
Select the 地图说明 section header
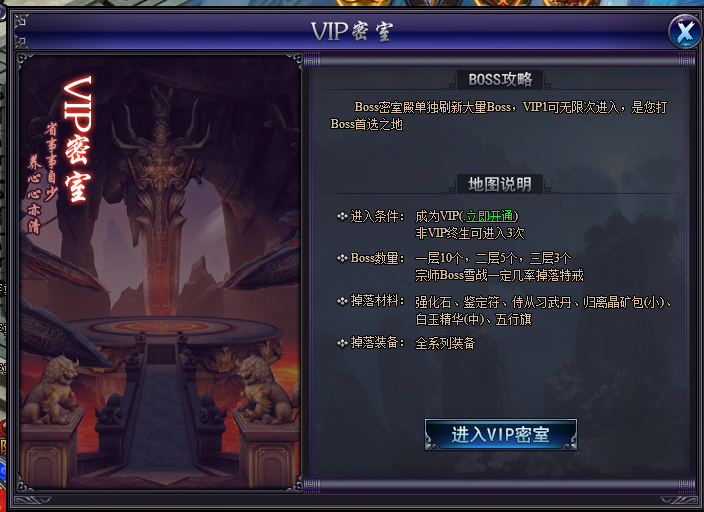click(500, 184)
